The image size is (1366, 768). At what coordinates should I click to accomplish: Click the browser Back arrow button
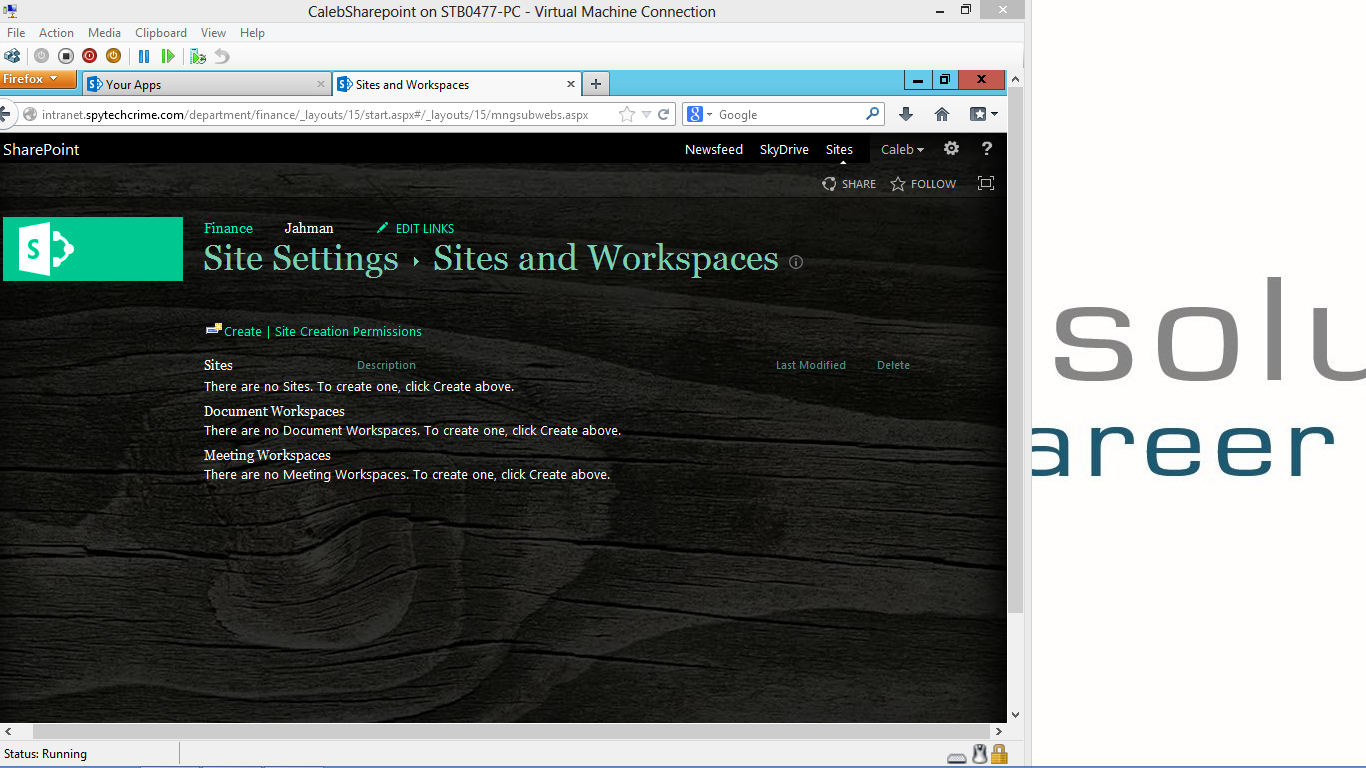click(x=5, y=114)
